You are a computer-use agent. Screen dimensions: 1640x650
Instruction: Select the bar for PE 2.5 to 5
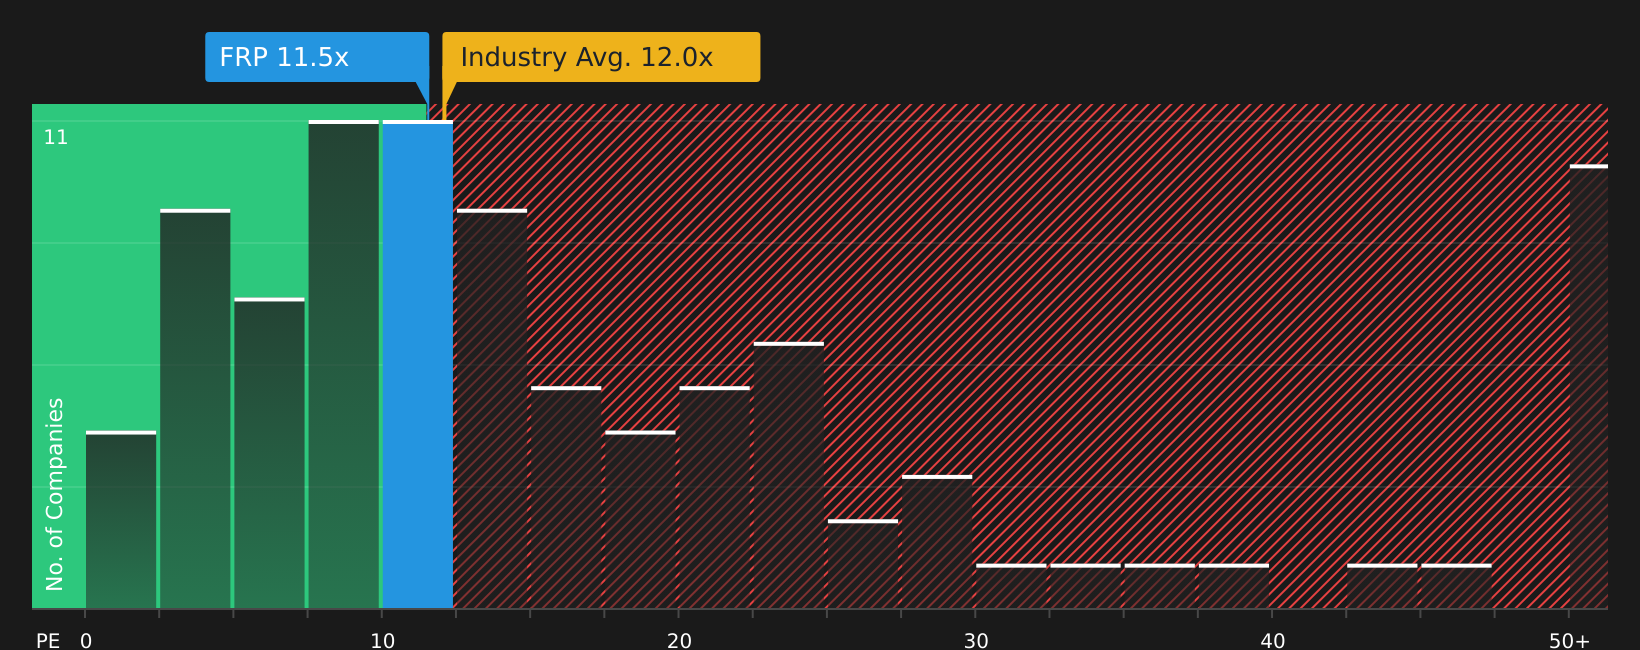pos(195,409)
